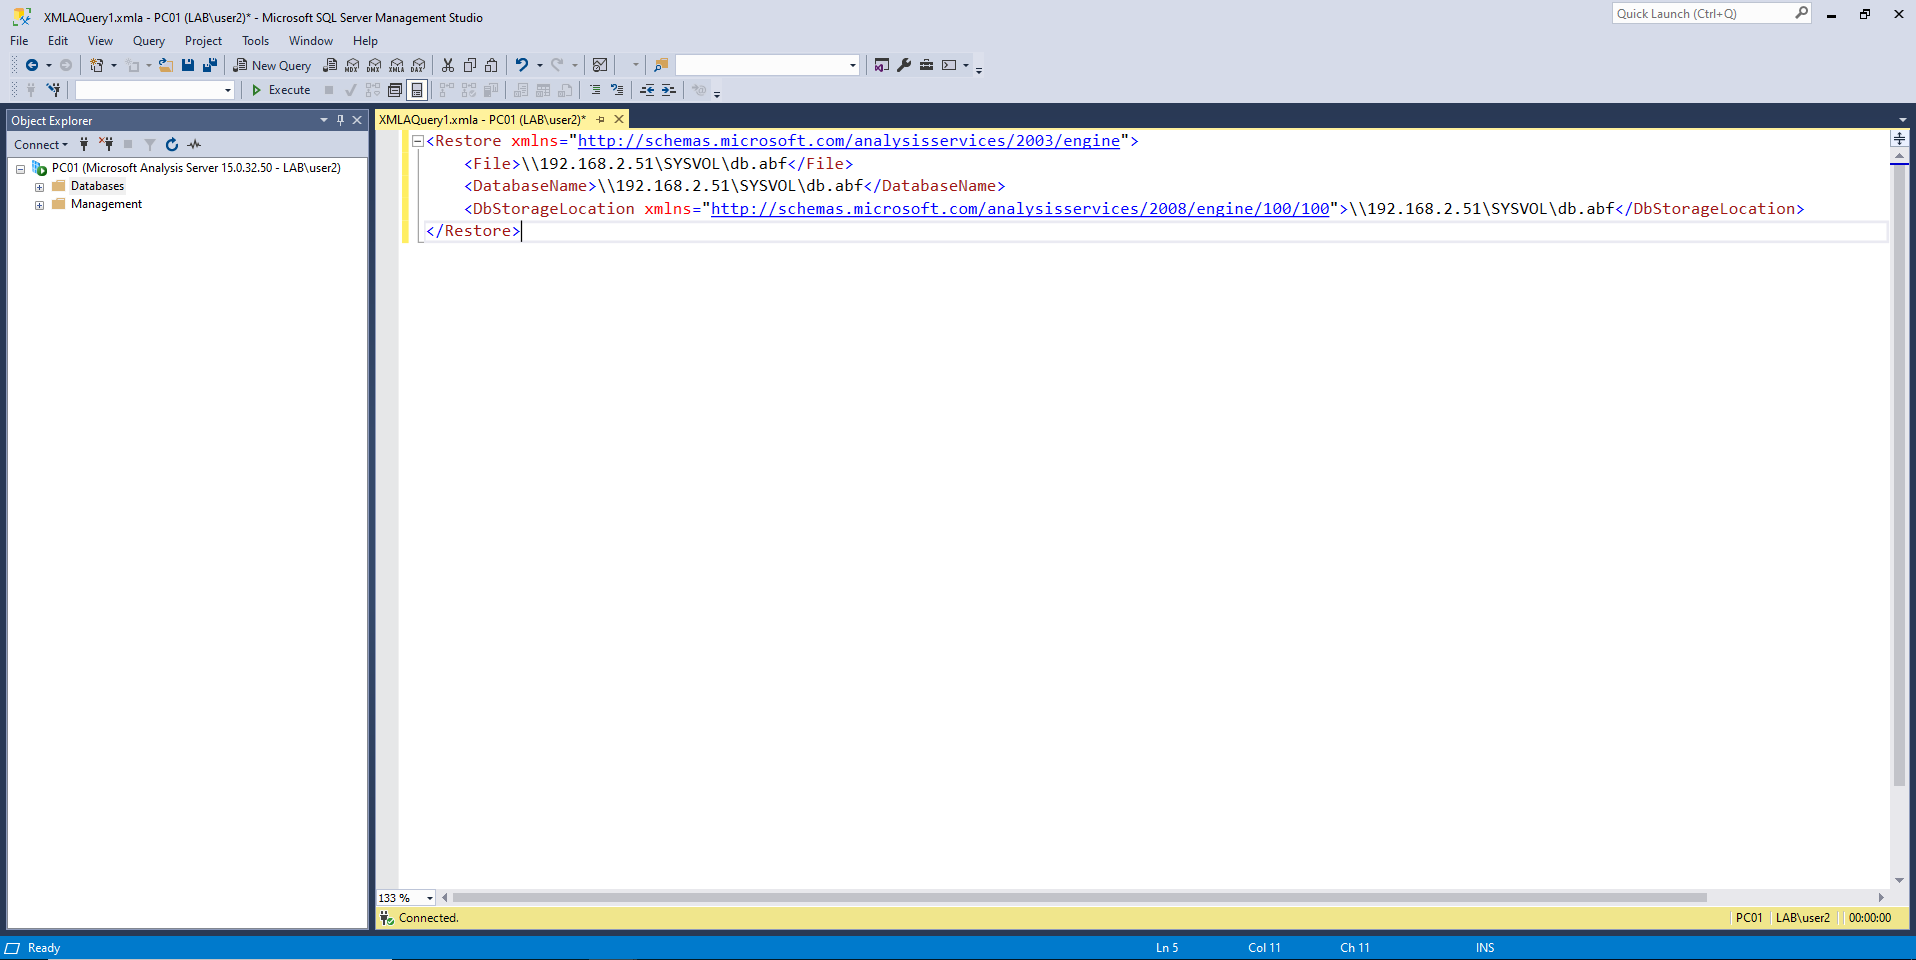Open a new MDX query
Image resolution: width=1916 pixels, height=960 pixels.
(x=352, y=65)
